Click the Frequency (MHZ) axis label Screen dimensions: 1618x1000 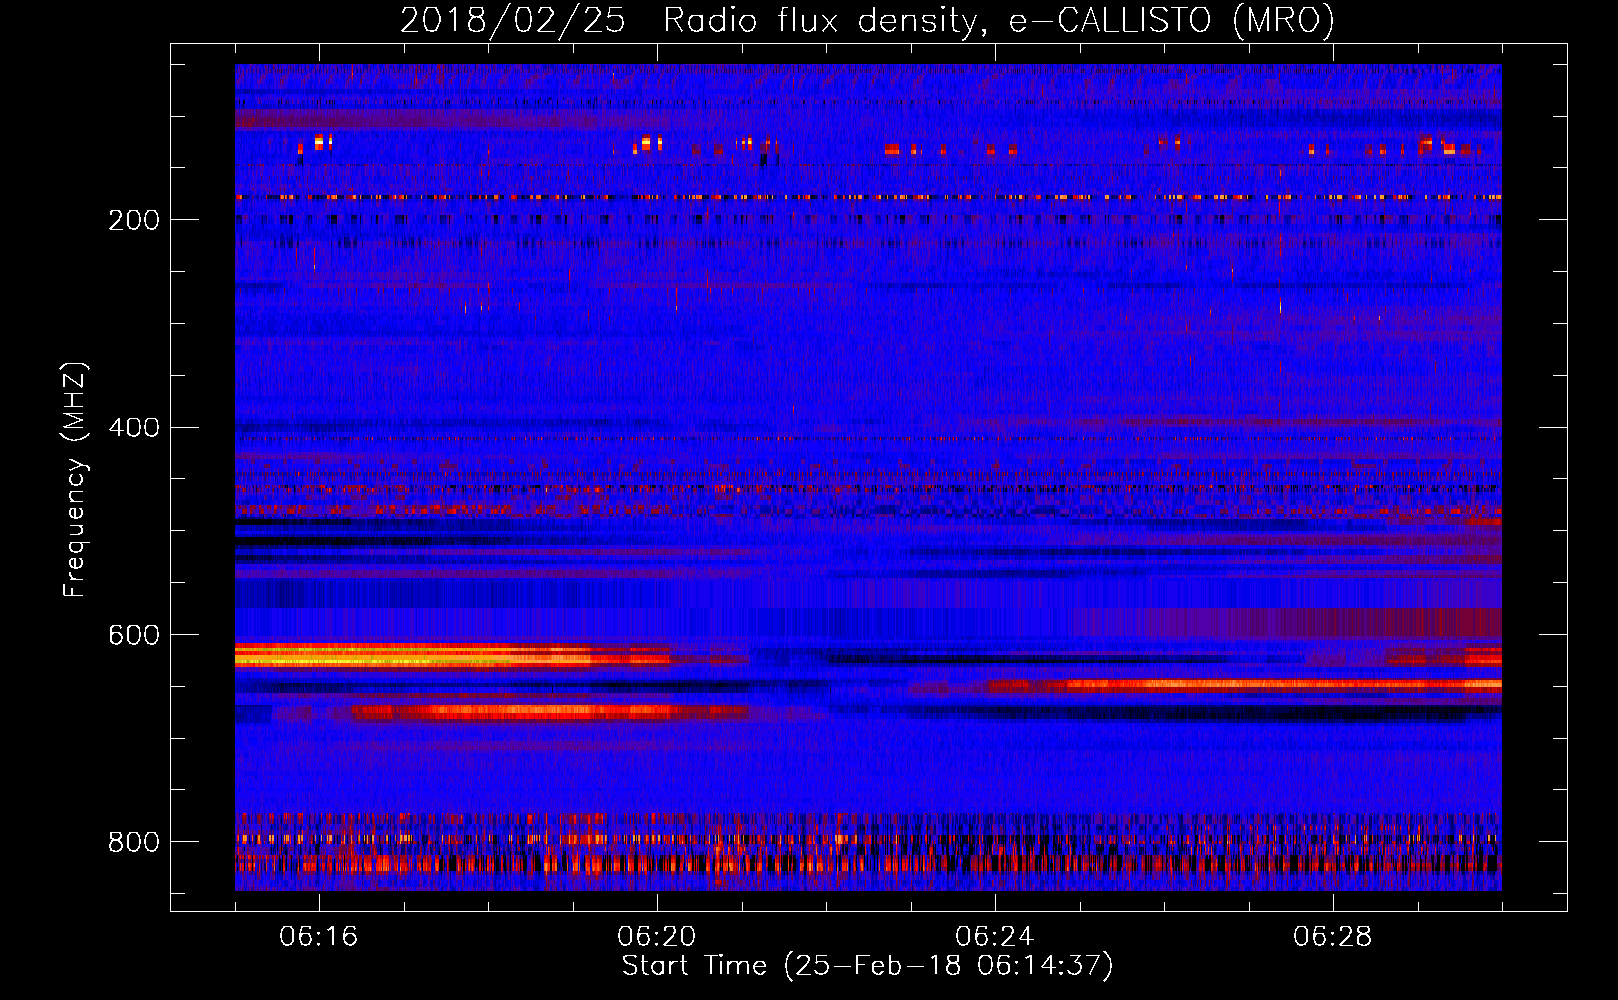click(74, 480)
